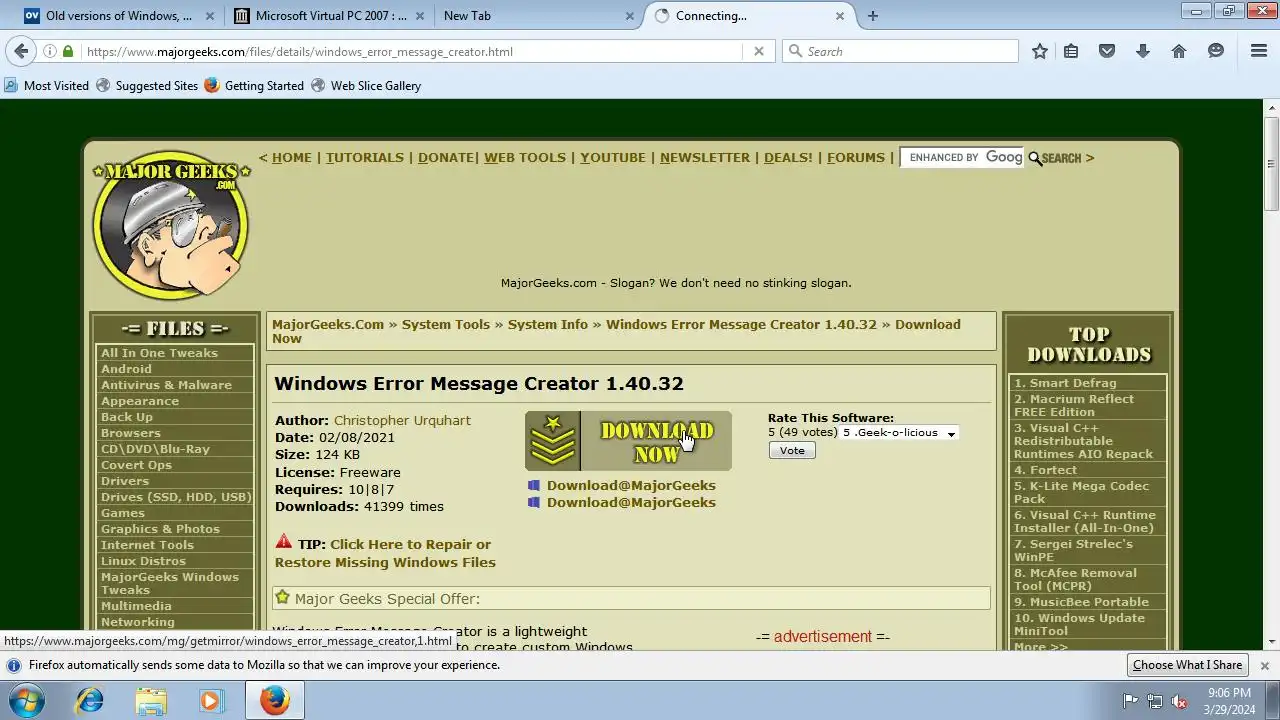
Task: Open NEWSLETTER in site navigation
Action: (x=705, y=157)
